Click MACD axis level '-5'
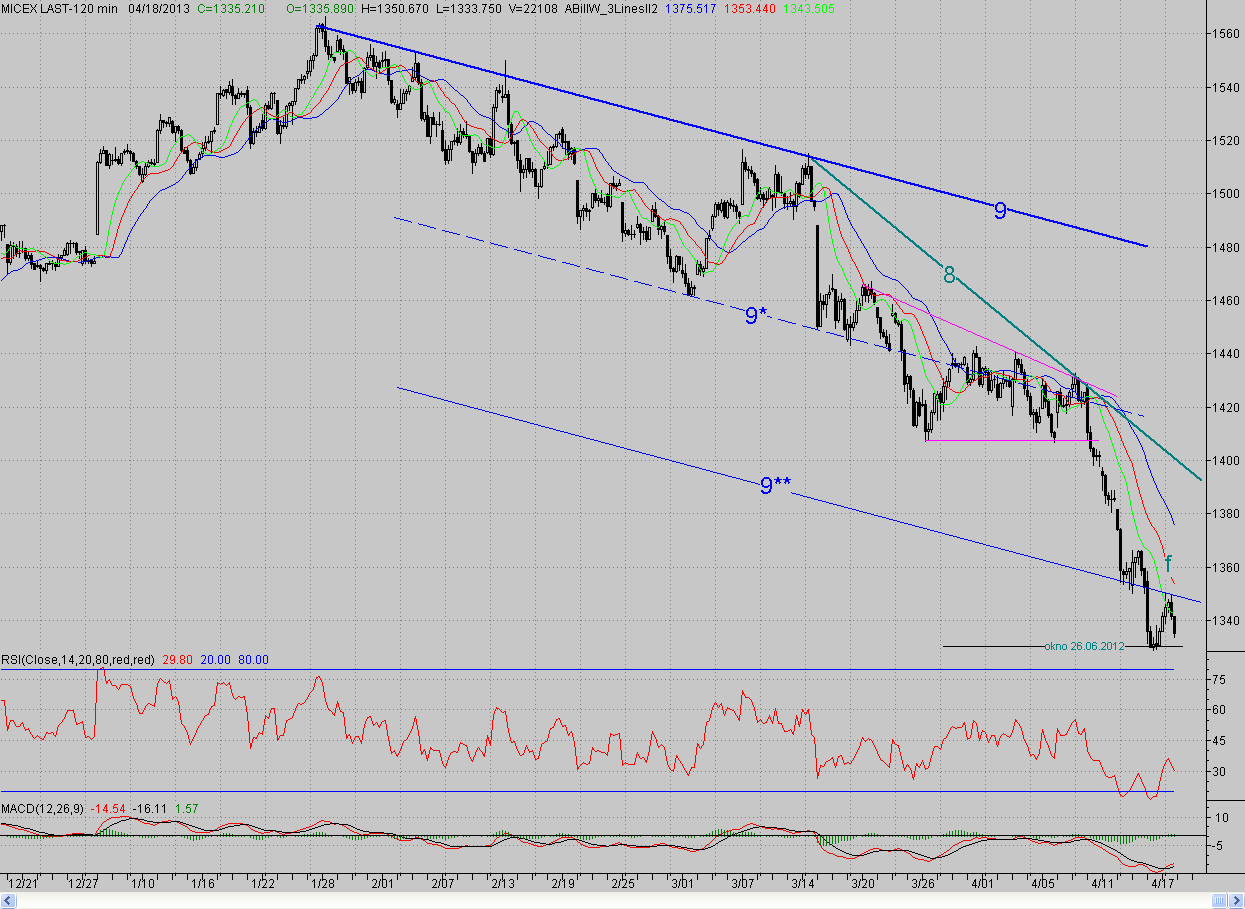This screenshot has height=909, width=1245. click(x=1218, y=846)
